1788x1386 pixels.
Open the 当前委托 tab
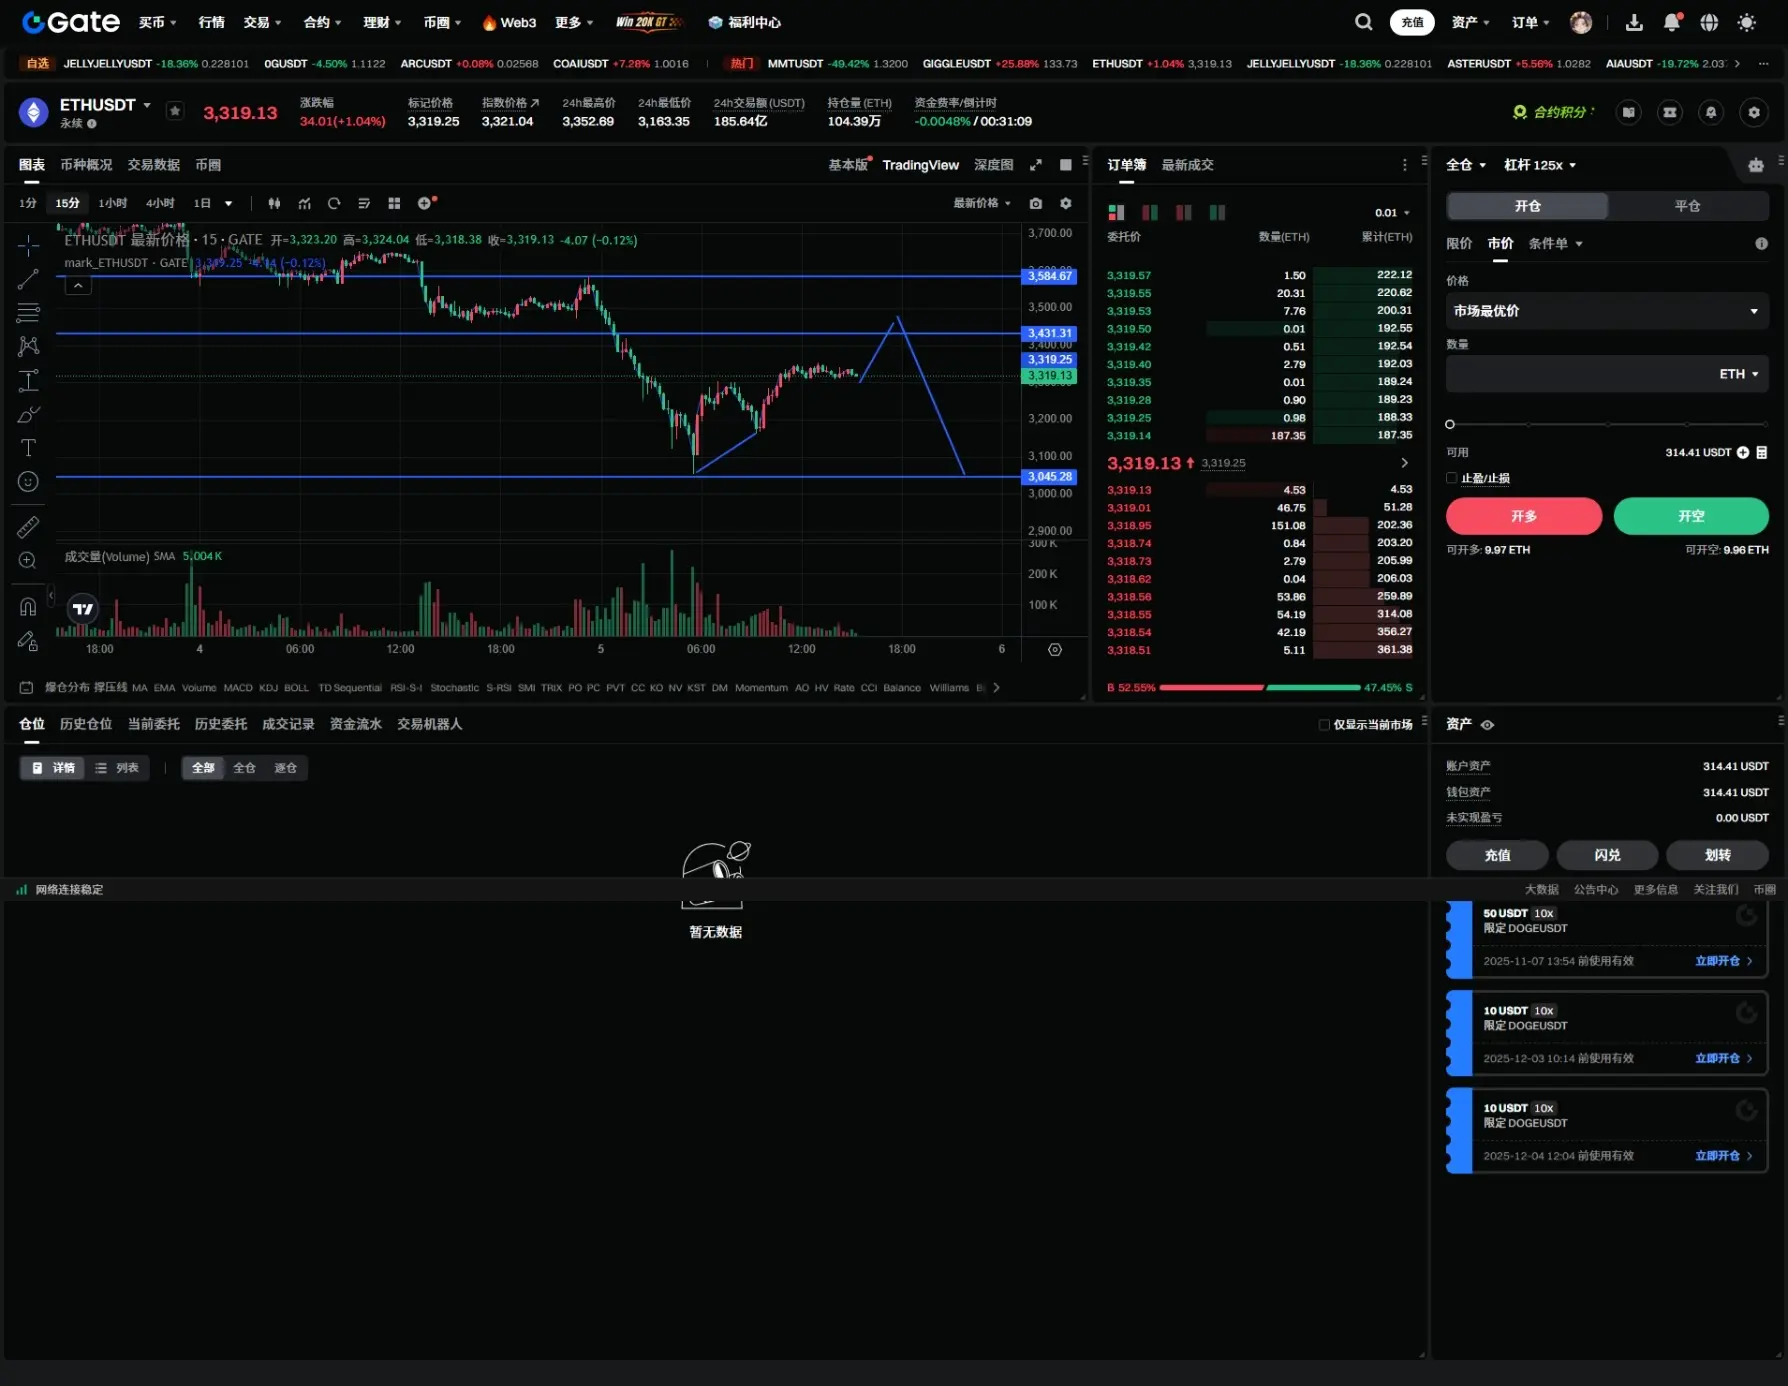tap(154, 724)
